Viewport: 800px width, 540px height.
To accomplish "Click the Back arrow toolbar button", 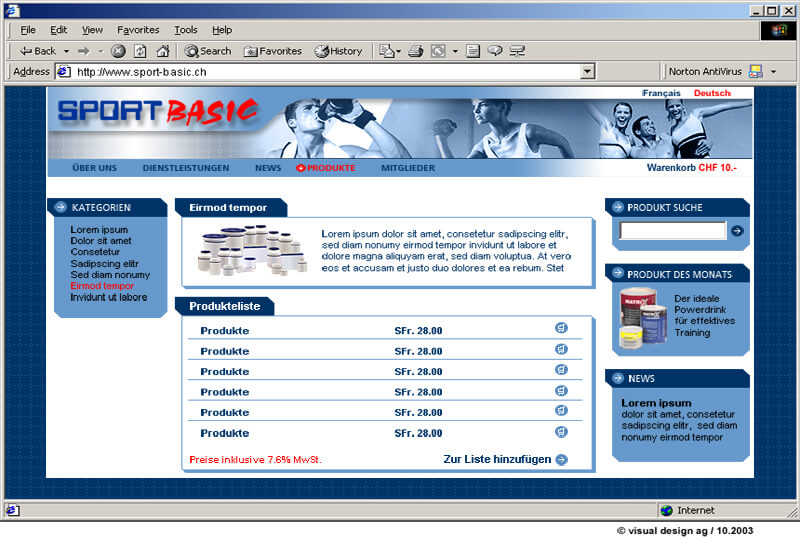I will [38, 51].
